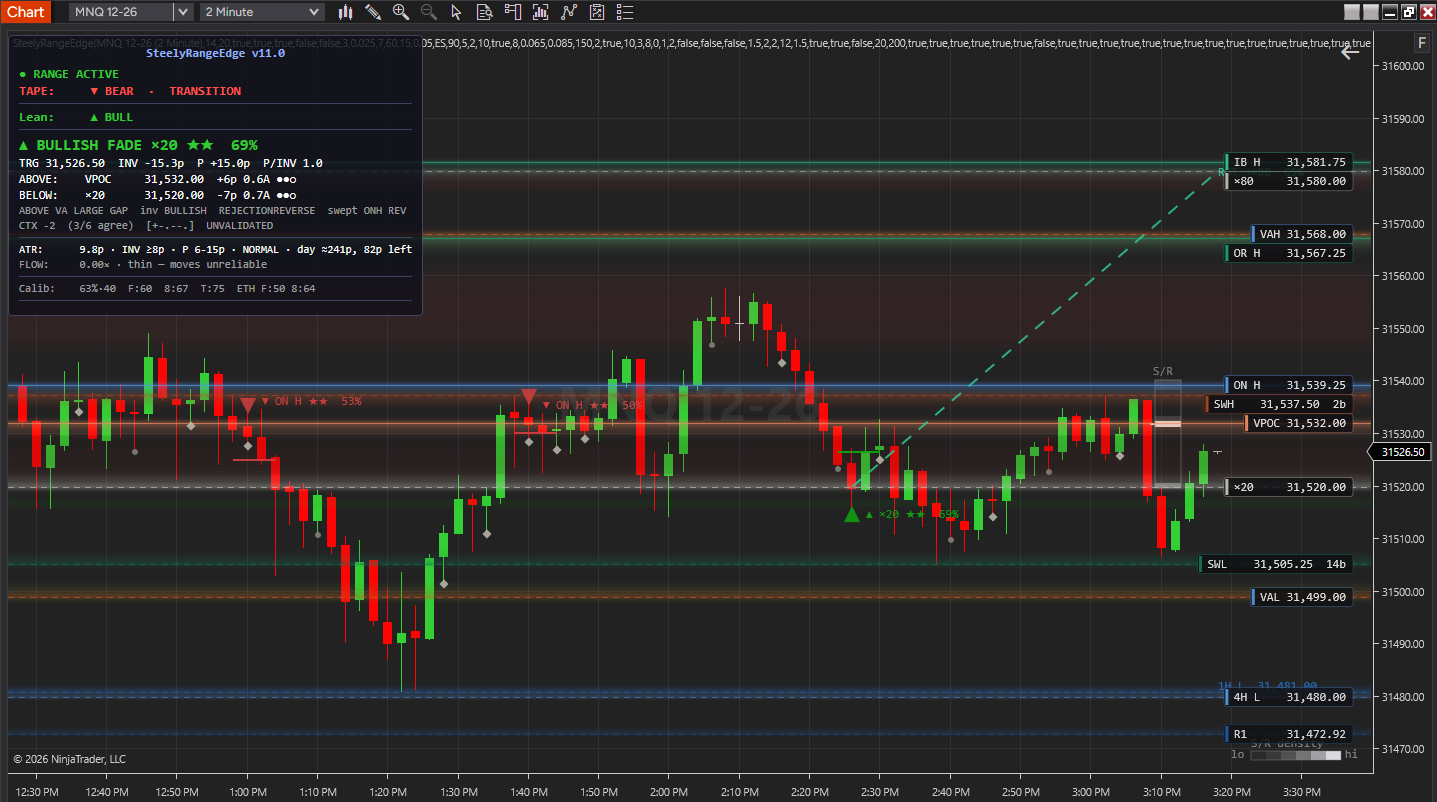
Task: Click the R1 31,472.92 level label
Action: (1289, 734)
